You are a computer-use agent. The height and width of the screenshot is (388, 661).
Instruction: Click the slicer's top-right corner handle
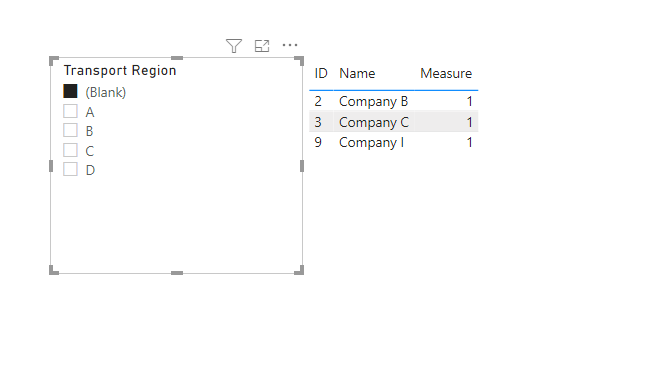coord(299,60)
